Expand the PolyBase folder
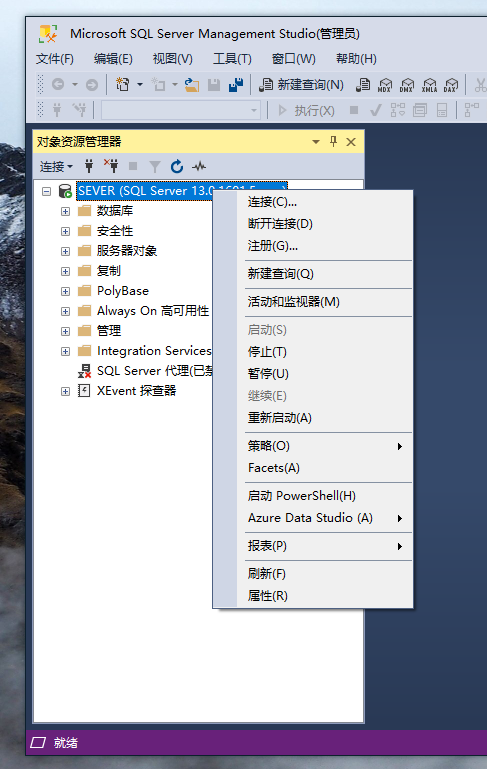487x769 pixels. click(65, 291)
